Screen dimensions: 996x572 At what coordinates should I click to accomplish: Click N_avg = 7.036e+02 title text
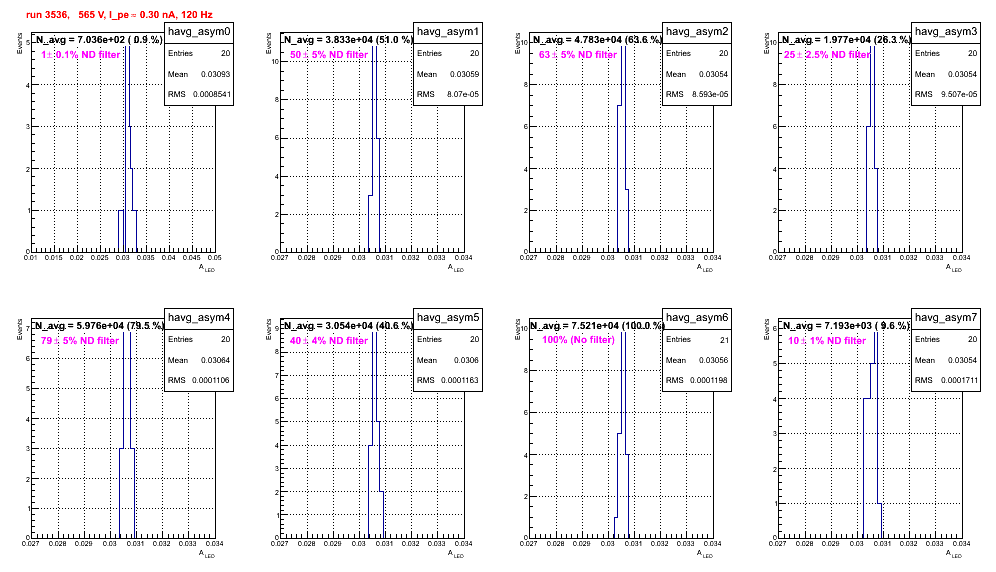[99, 39]
